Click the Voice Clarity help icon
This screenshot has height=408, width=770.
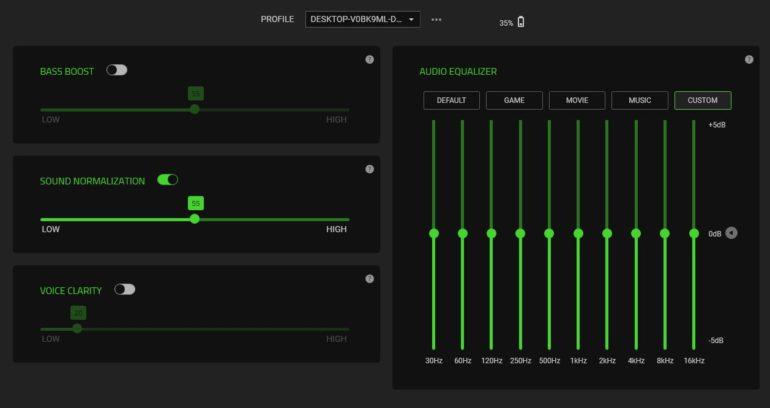369,279
